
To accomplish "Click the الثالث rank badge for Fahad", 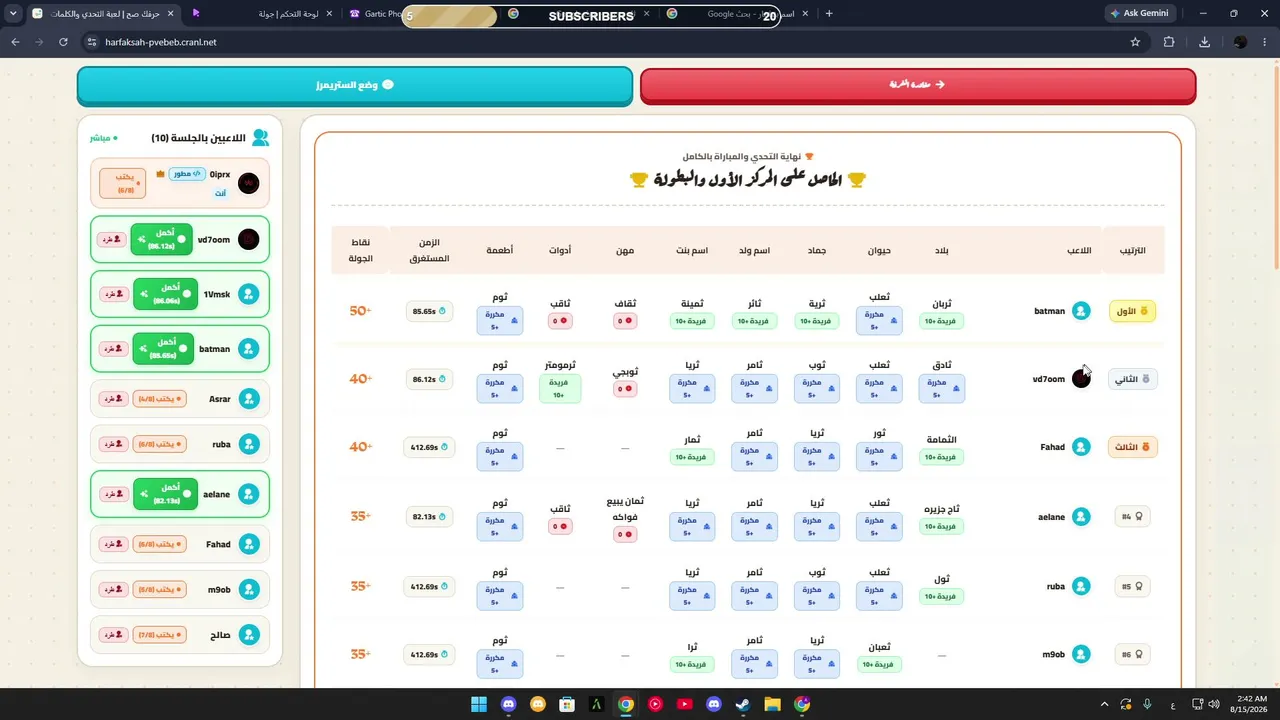I will (1132, 447).
